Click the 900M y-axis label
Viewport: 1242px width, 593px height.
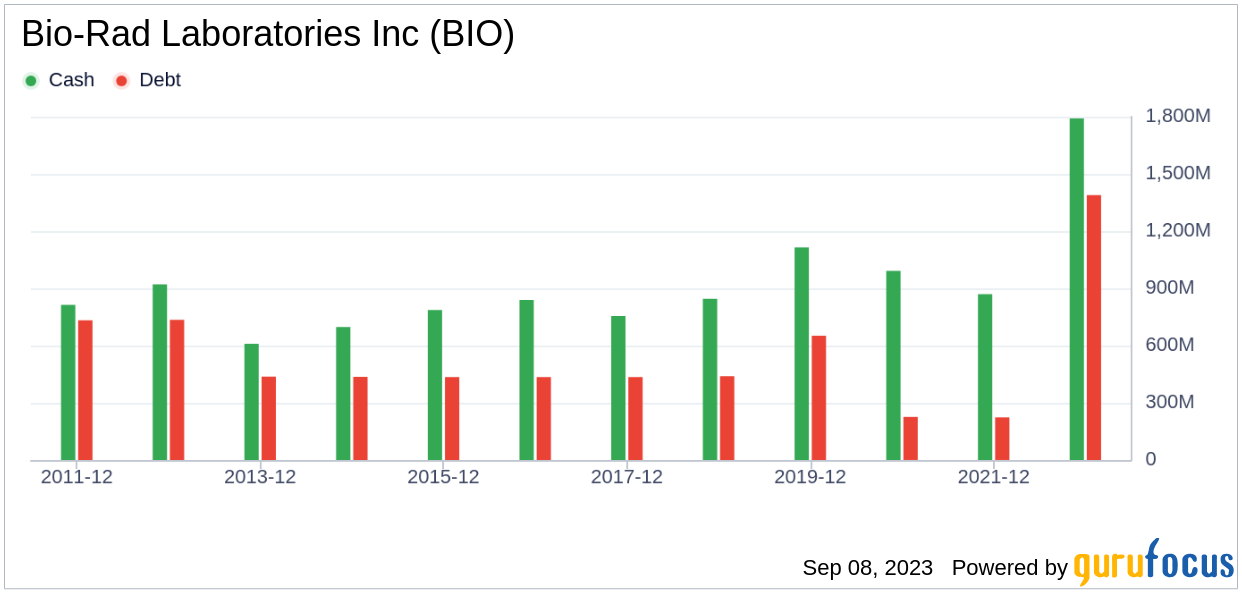[x=1184, y=288]
